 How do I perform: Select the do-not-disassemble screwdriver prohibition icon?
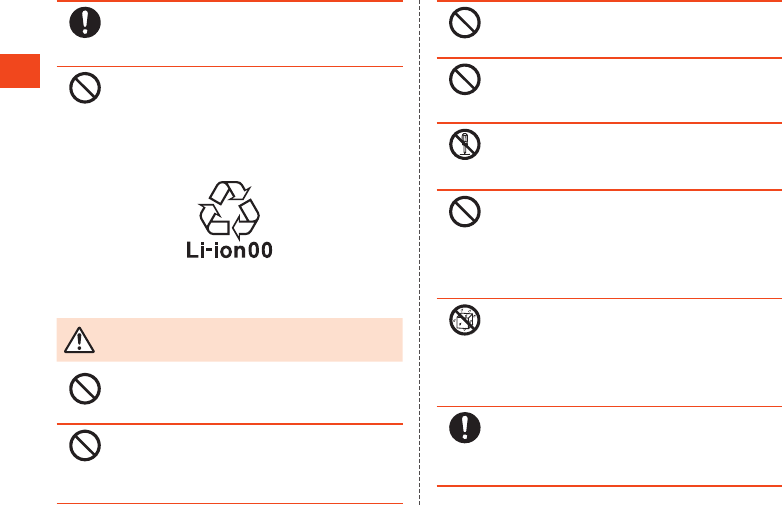(x=465, y=145)
